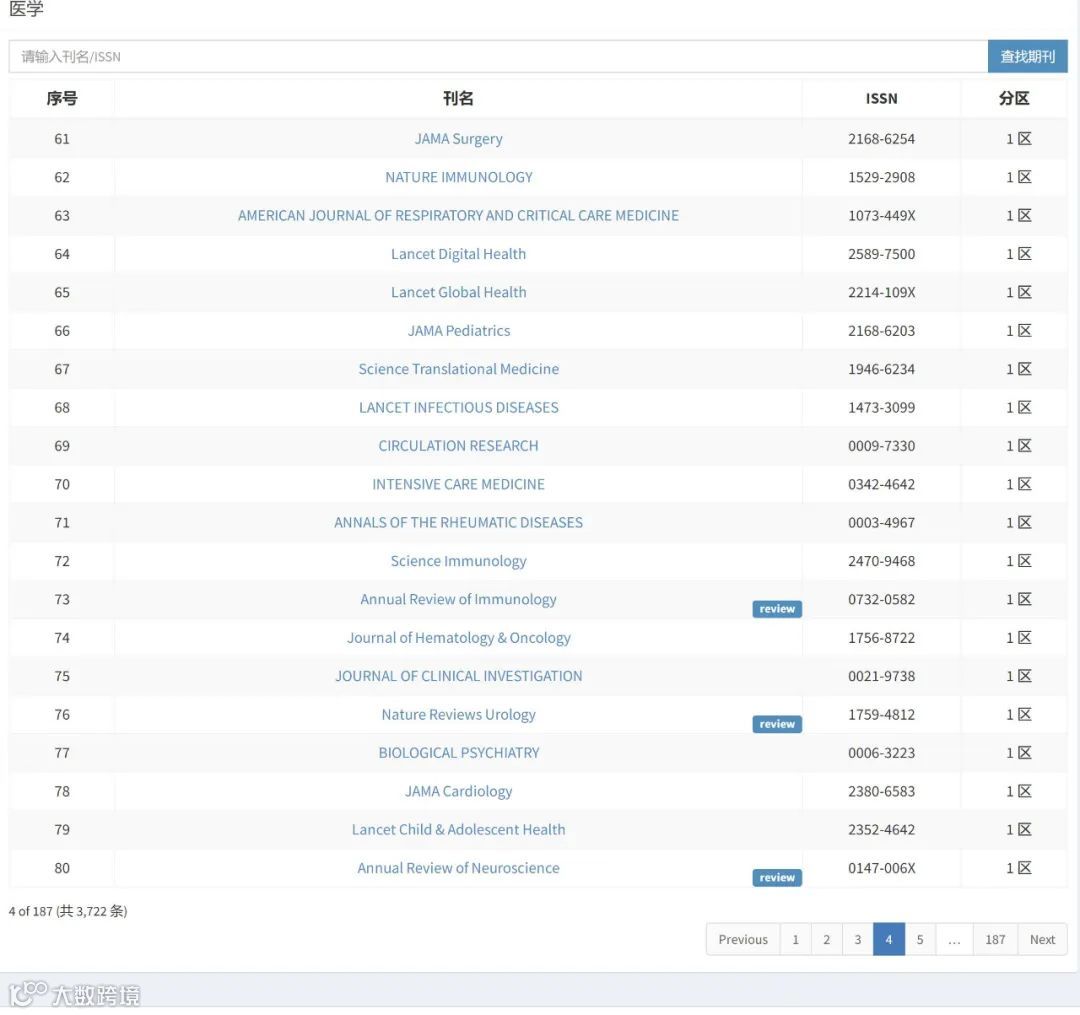
Task: Click 1区 in the BIOLOGICAL PSYCHIATRY row
Action: [x=1019, y=753]
